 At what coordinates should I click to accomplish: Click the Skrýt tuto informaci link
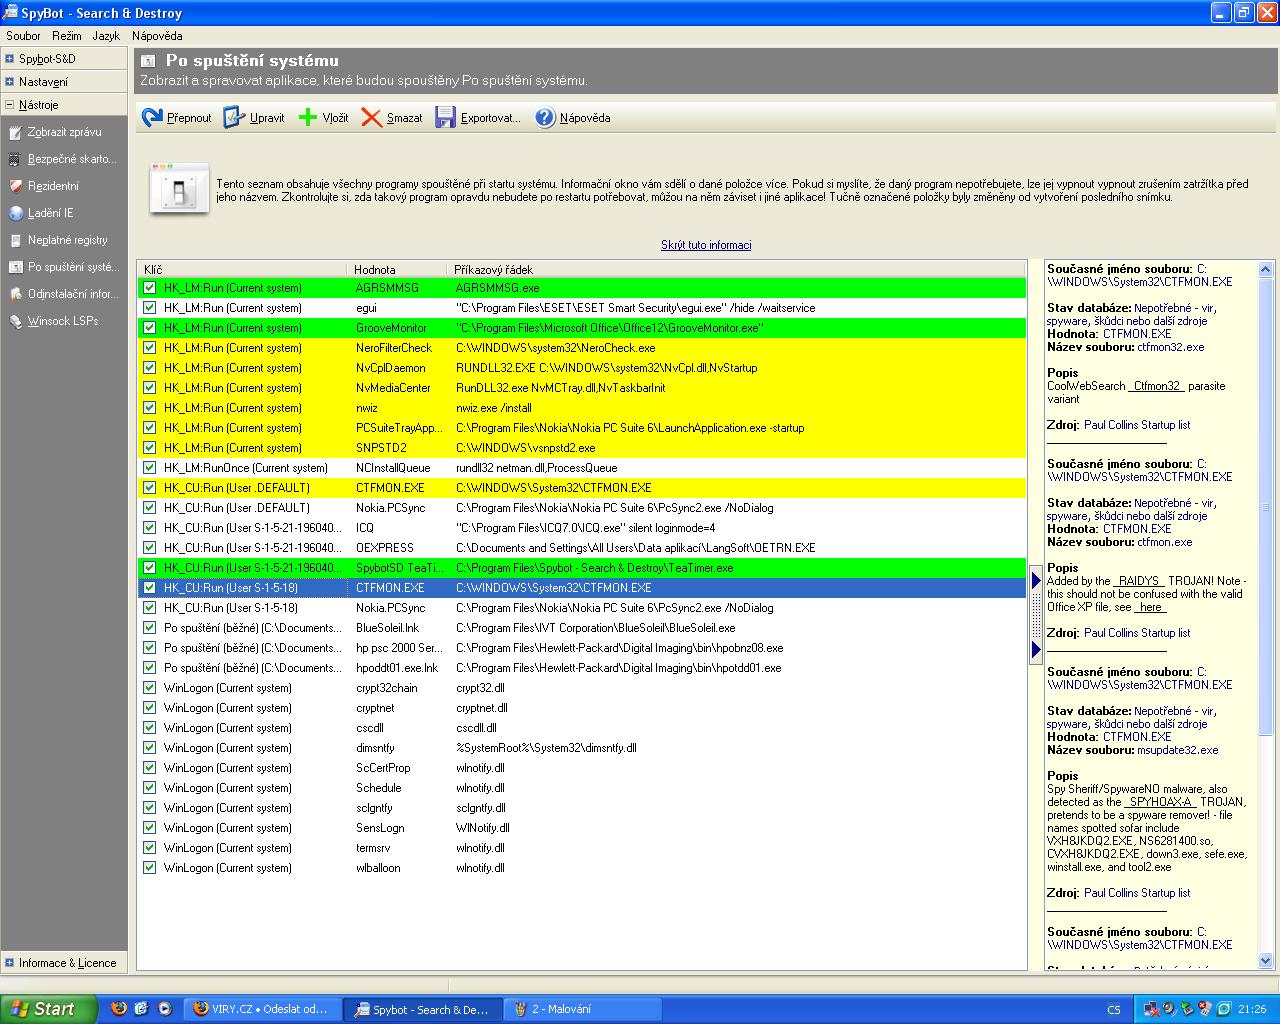[706, 245]
